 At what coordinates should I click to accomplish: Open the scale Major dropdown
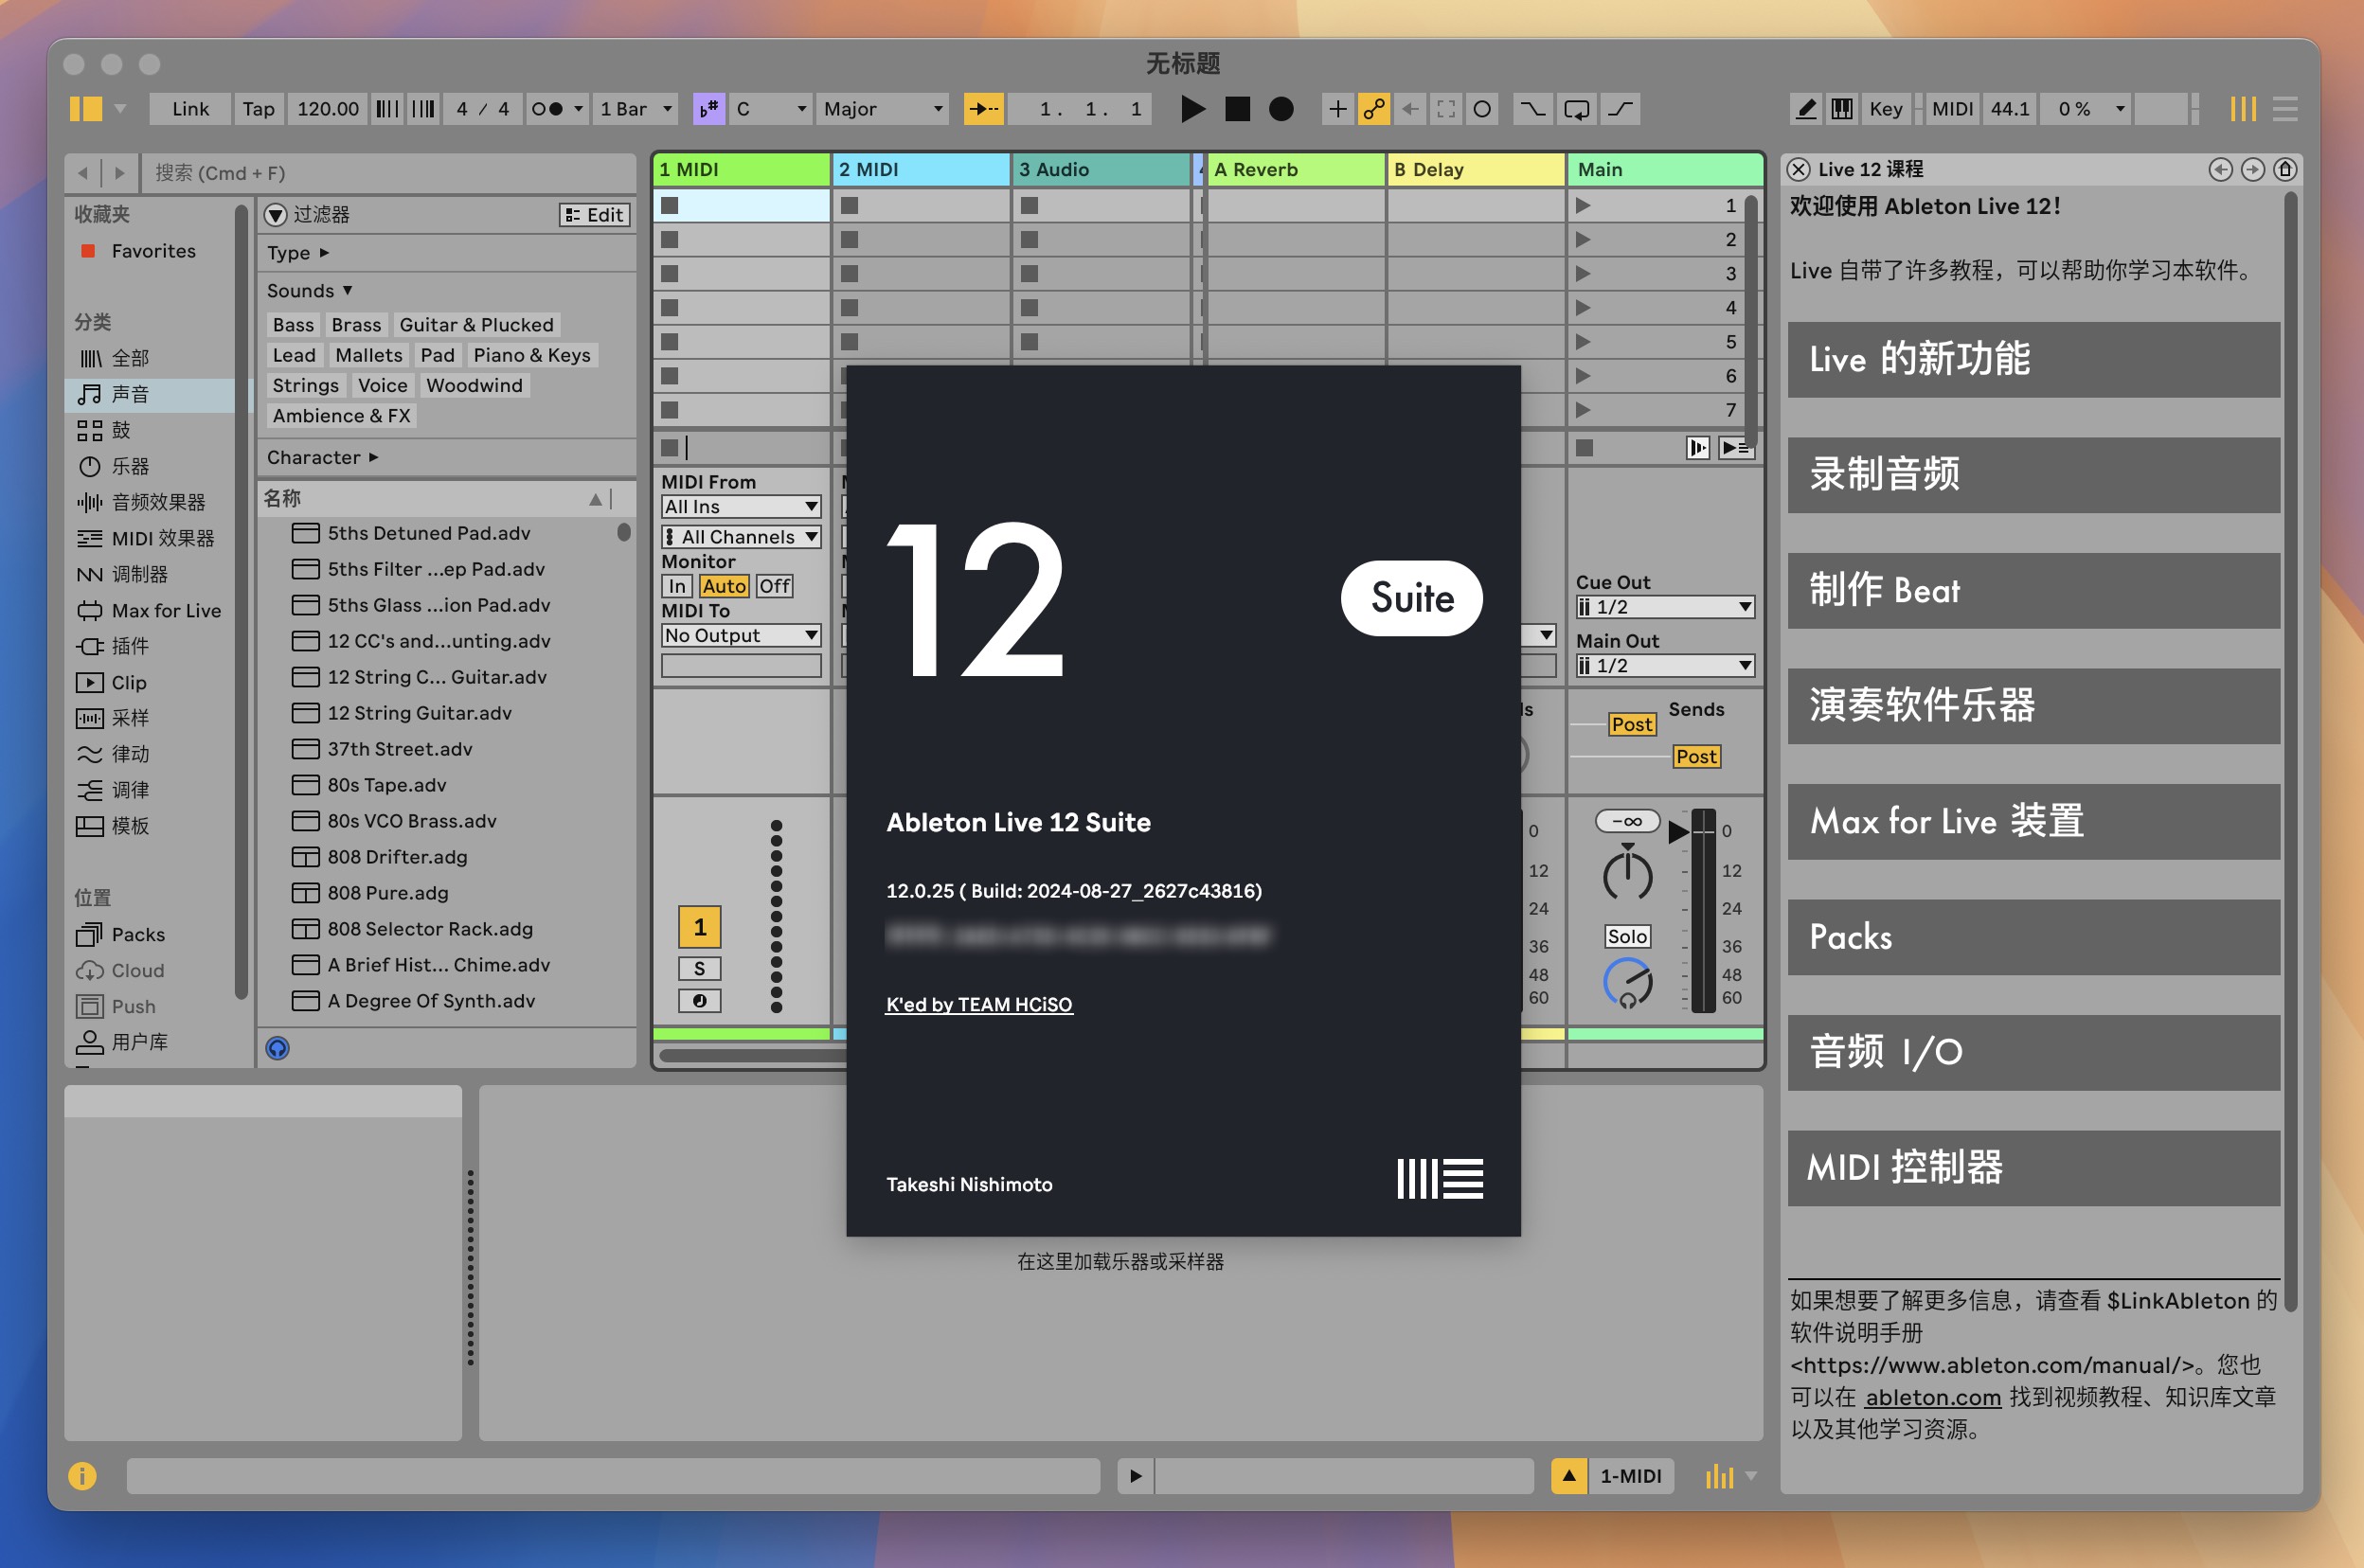(x=882, y=109)
